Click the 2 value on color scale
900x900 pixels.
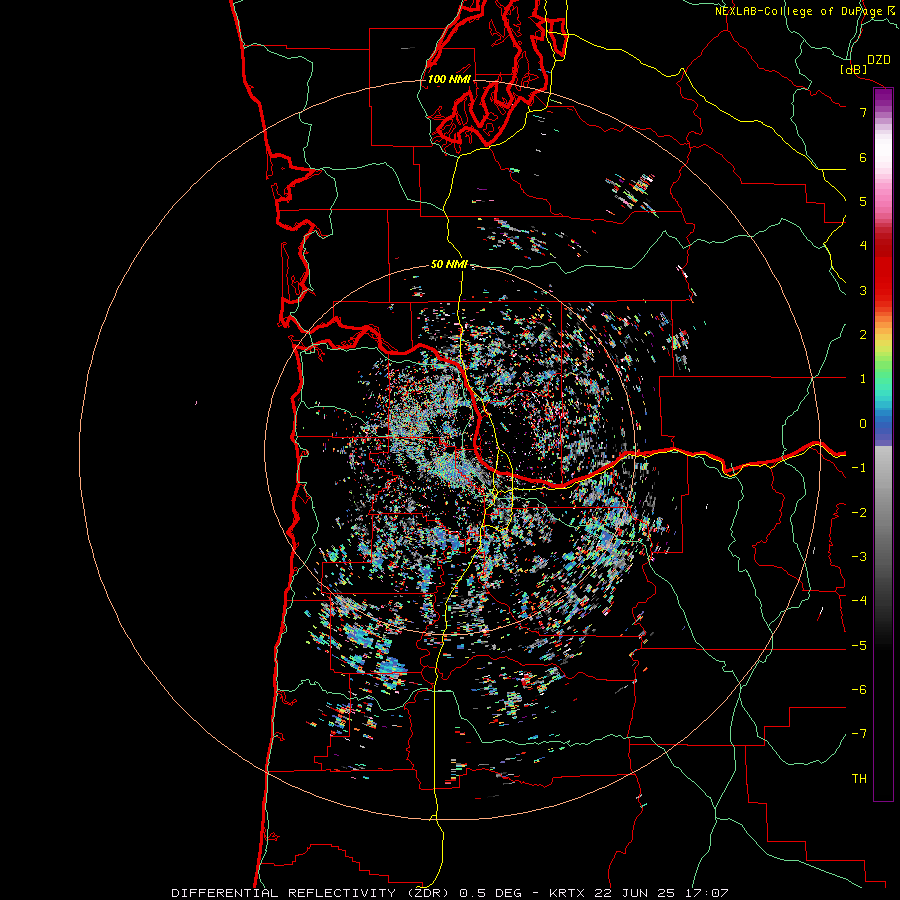click(x=863, y=335)
